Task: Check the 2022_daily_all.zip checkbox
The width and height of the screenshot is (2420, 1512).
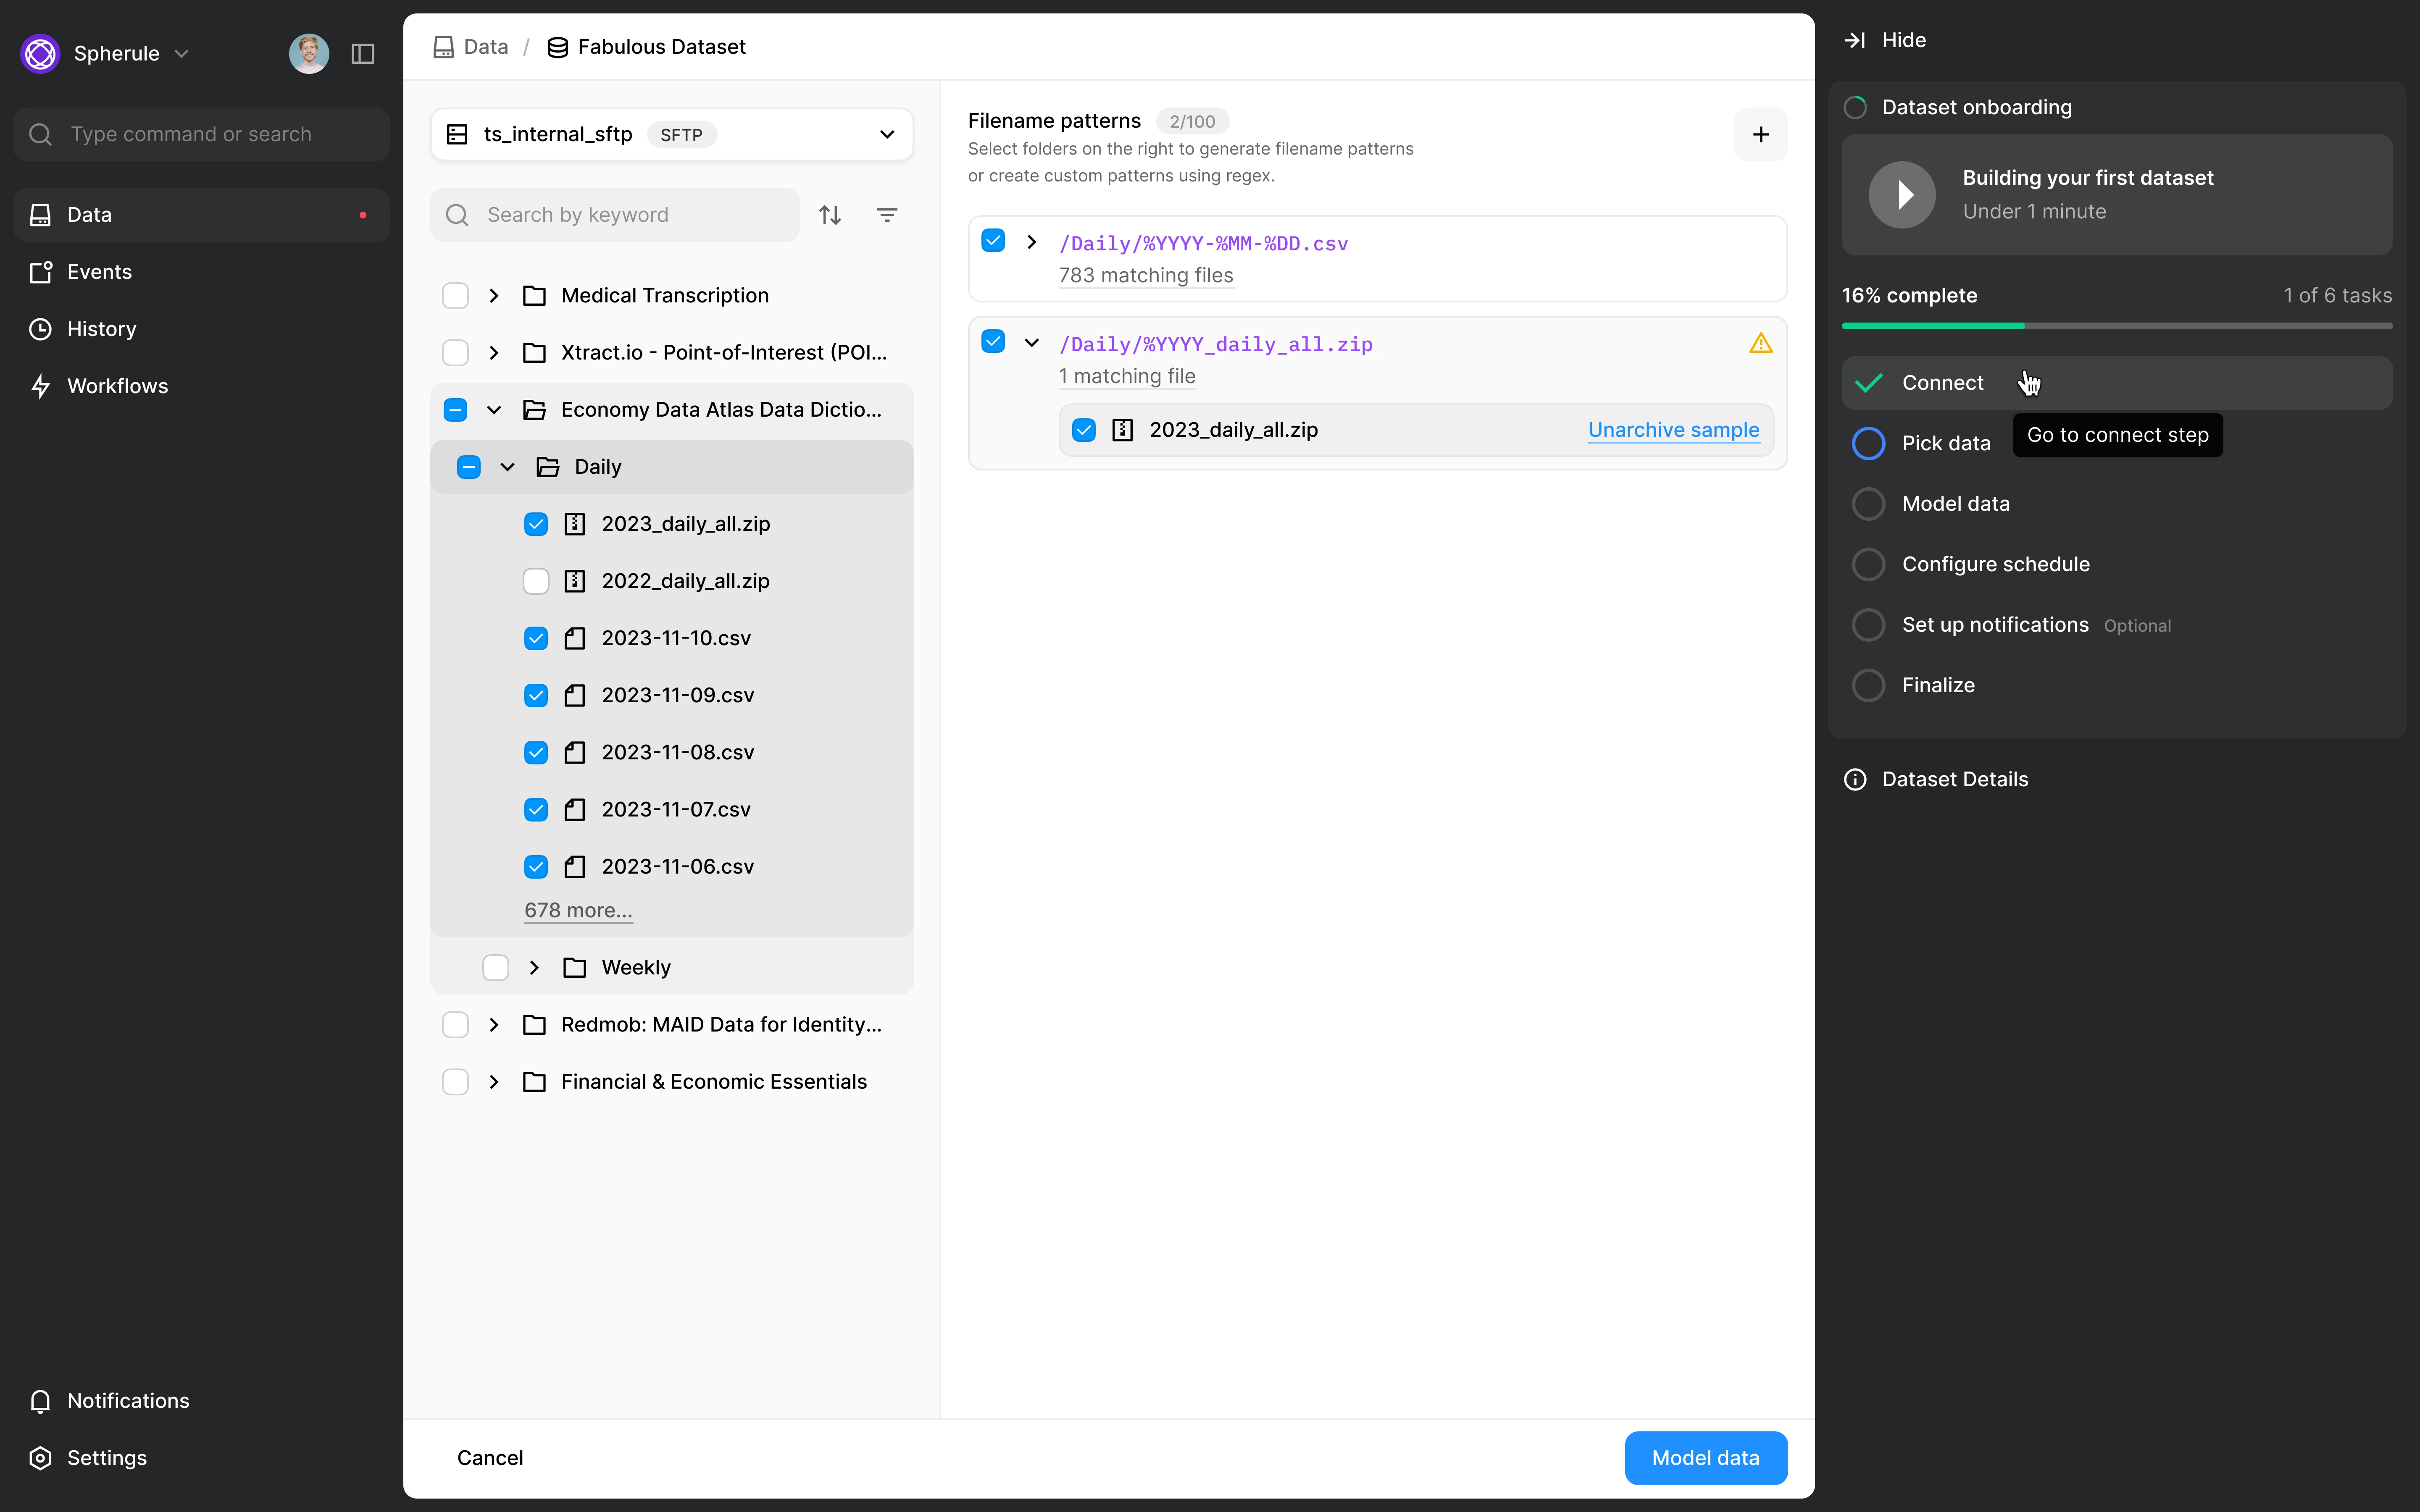Action: pyautogui.click(x=536, y=581)
